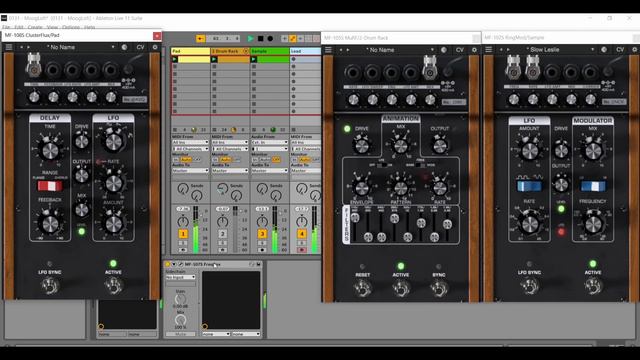Open the Options menu
The height and width of the screenshot is (360, 640).
coord(71,27)
